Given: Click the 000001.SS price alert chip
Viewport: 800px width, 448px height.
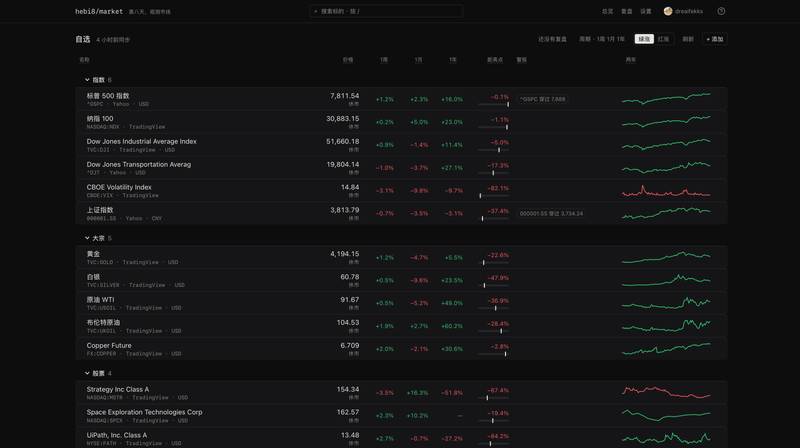Looking at the screenshot, I should [551, 213].
